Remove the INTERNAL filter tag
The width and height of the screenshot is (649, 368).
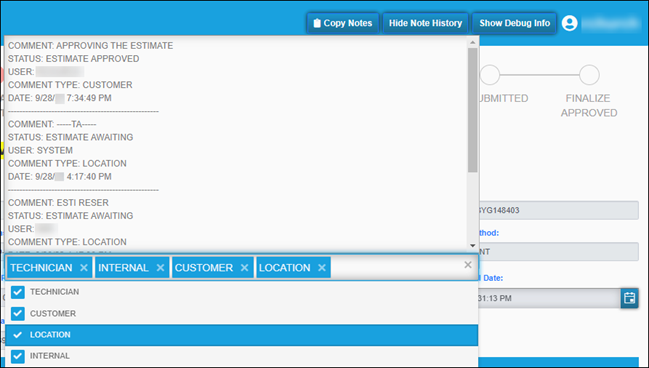pyautogui.click(x=161, y=268)
